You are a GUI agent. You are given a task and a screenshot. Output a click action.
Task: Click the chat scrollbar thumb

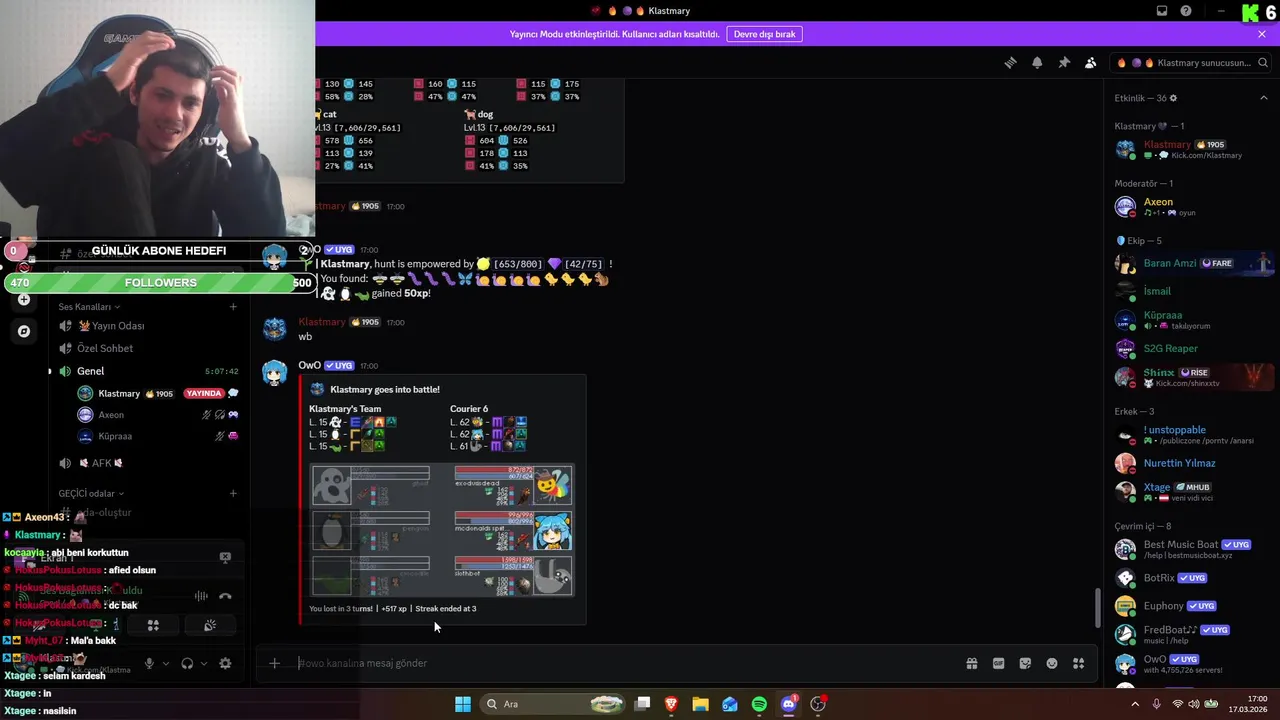1097,608
